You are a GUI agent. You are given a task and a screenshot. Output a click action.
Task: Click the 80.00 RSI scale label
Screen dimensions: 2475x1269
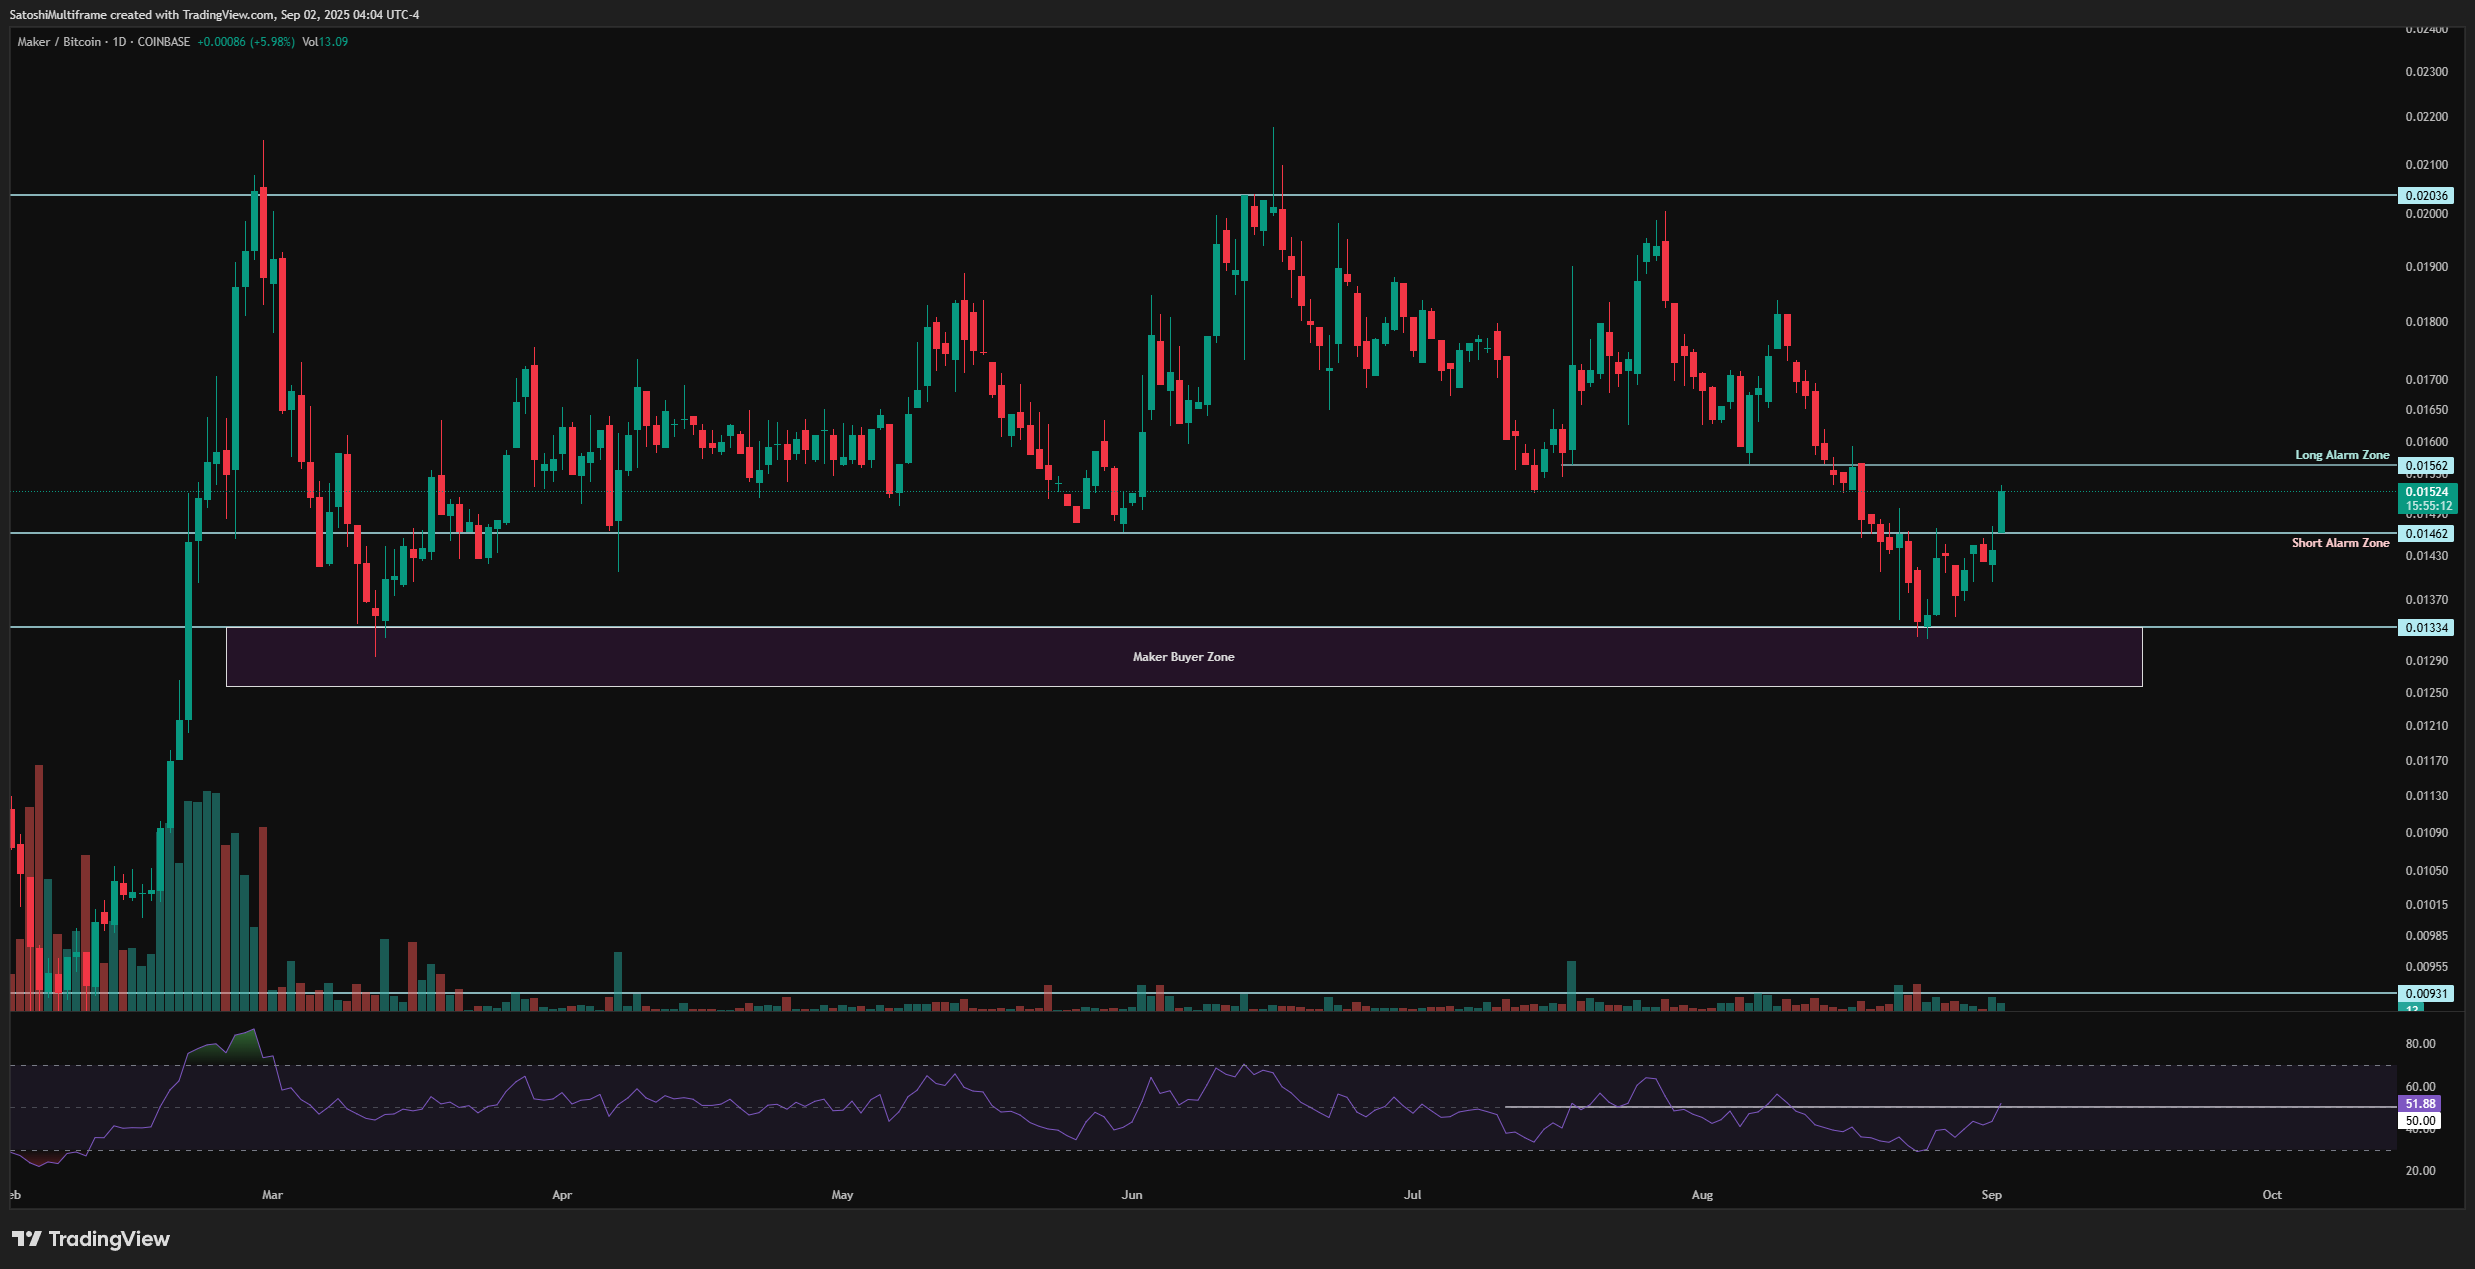(2421, 1044)
